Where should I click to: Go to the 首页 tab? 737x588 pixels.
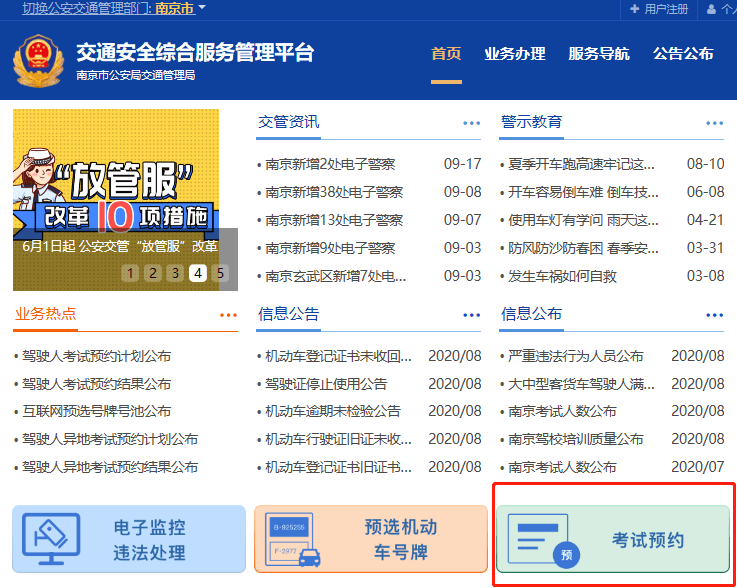click(x=446, y=53)
